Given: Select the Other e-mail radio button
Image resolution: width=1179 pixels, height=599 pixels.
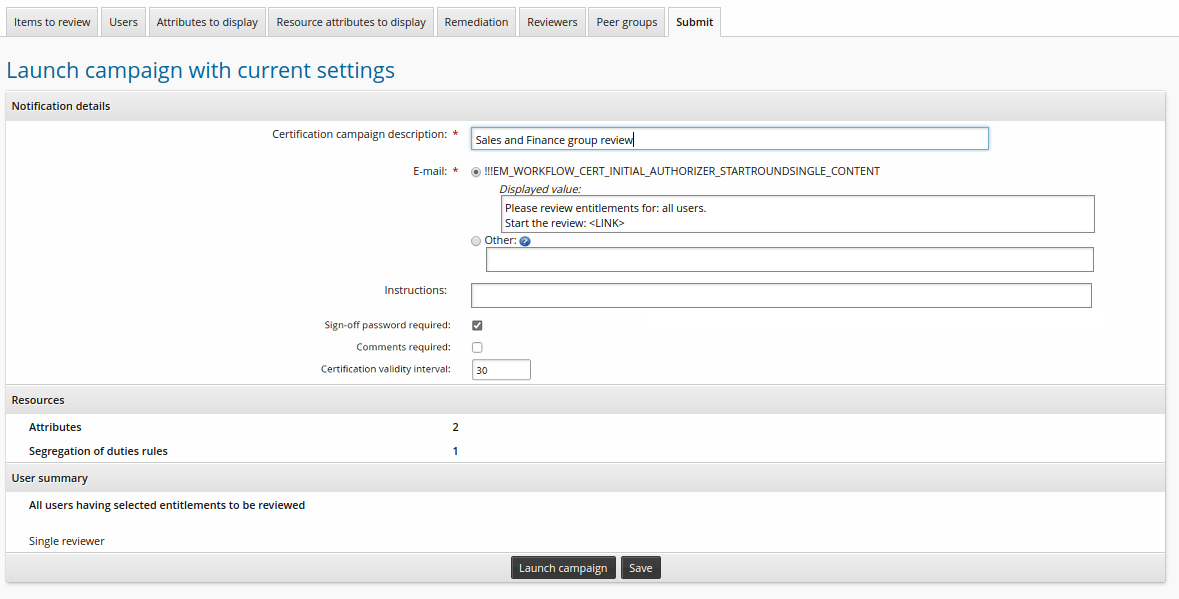Looking at the screenshot, I should (x=476, y=241).
